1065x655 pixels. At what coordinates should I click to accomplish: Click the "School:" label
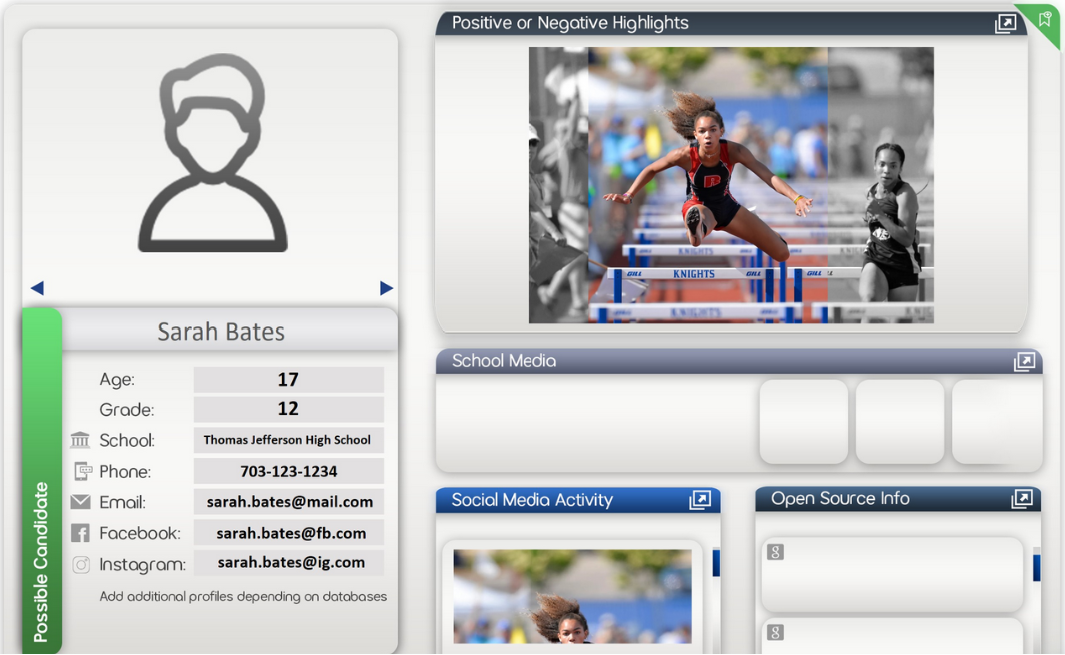pyautogui.click(x=127, y=440)
